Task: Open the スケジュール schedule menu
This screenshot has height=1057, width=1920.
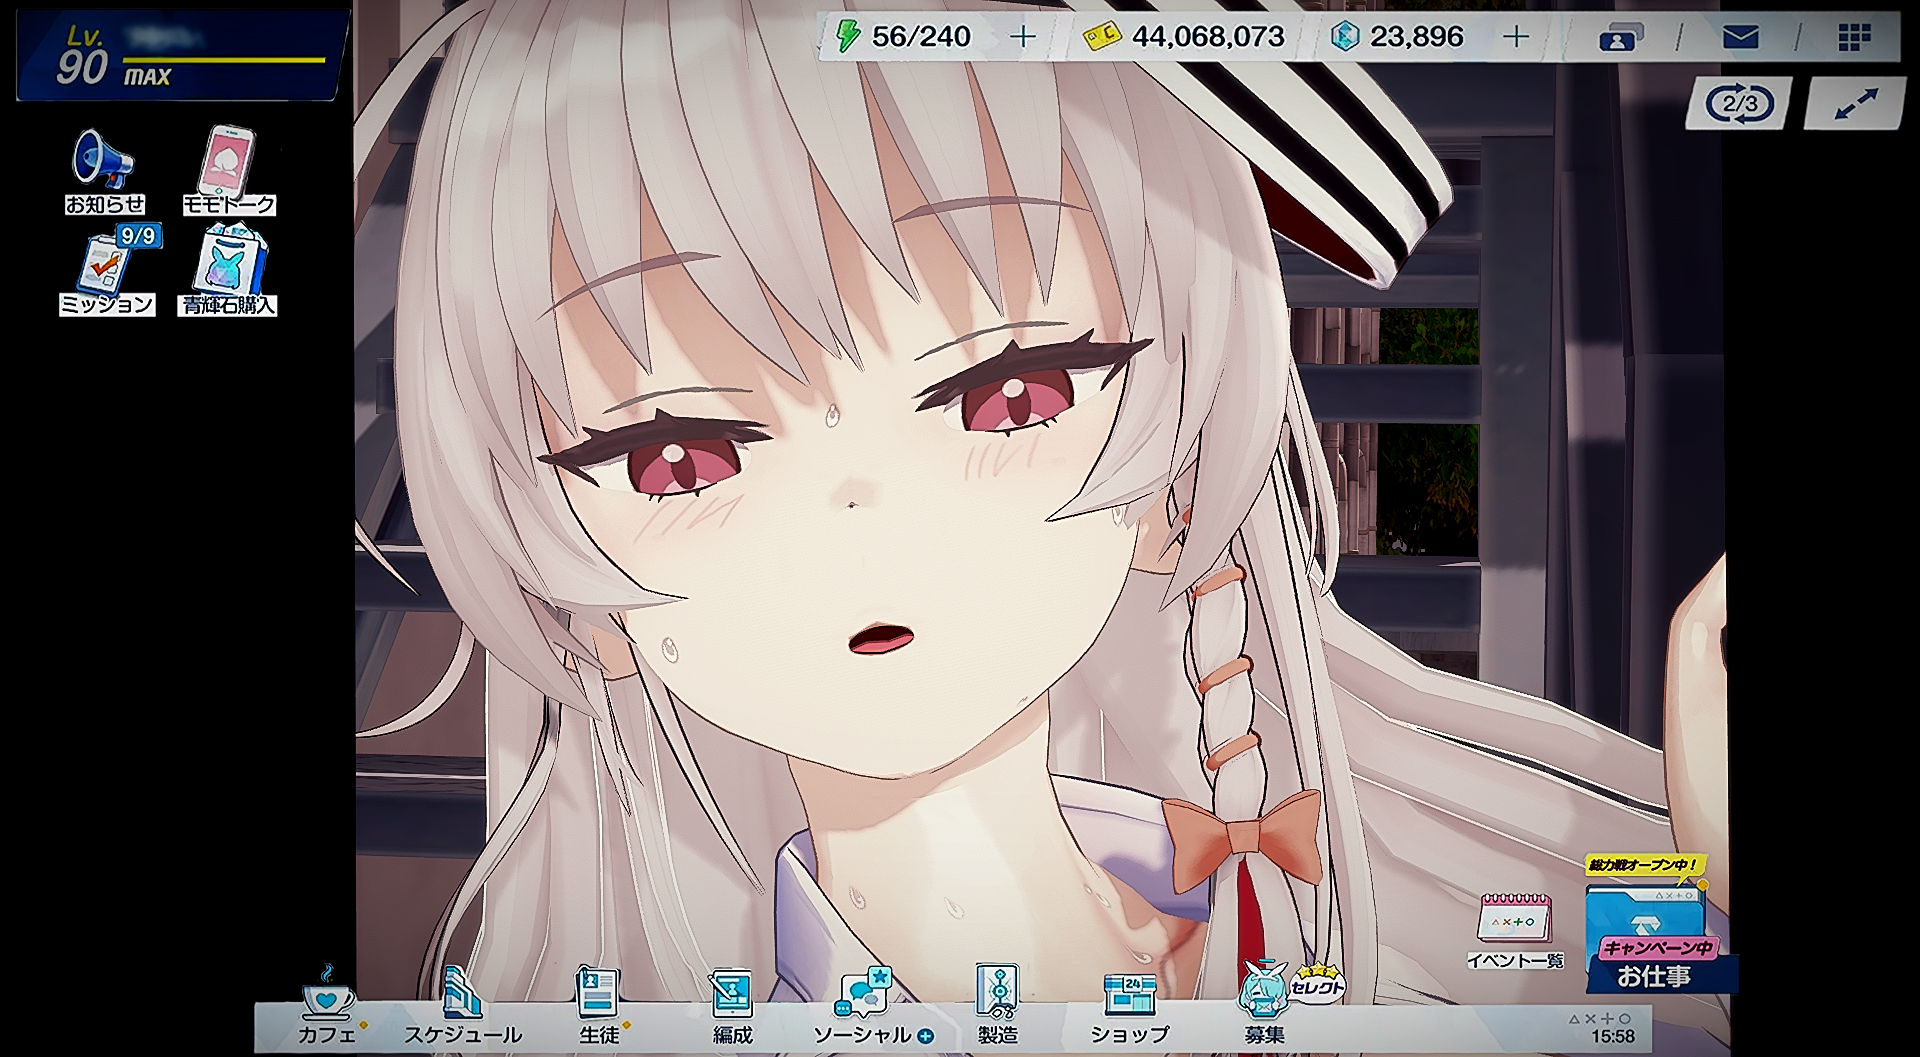Action: (x=462, y=1008)
